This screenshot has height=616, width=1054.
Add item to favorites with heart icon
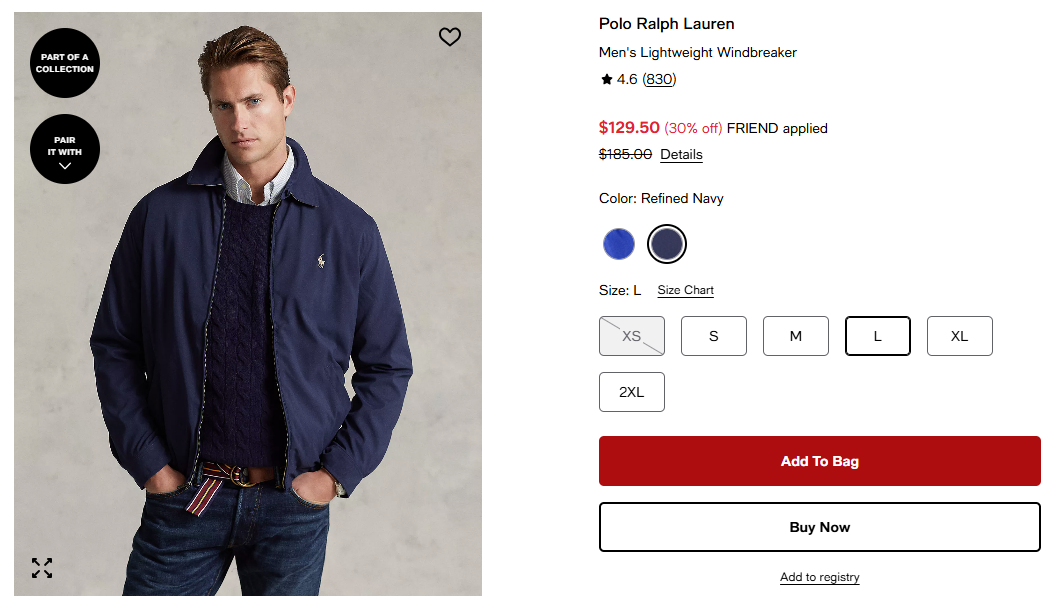point(450,37)
